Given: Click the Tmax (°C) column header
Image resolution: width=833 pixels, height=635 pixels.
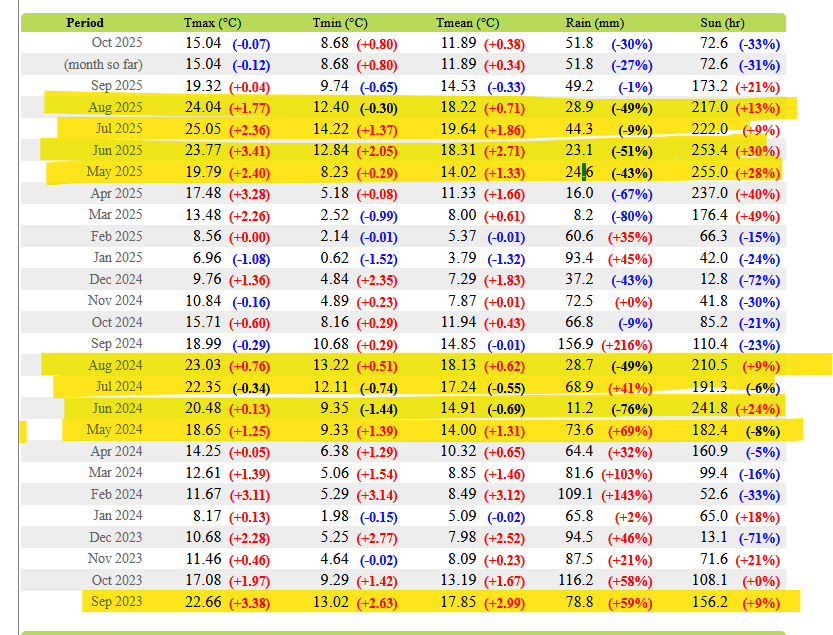Looking at the screenshot, I should [212, 22].
